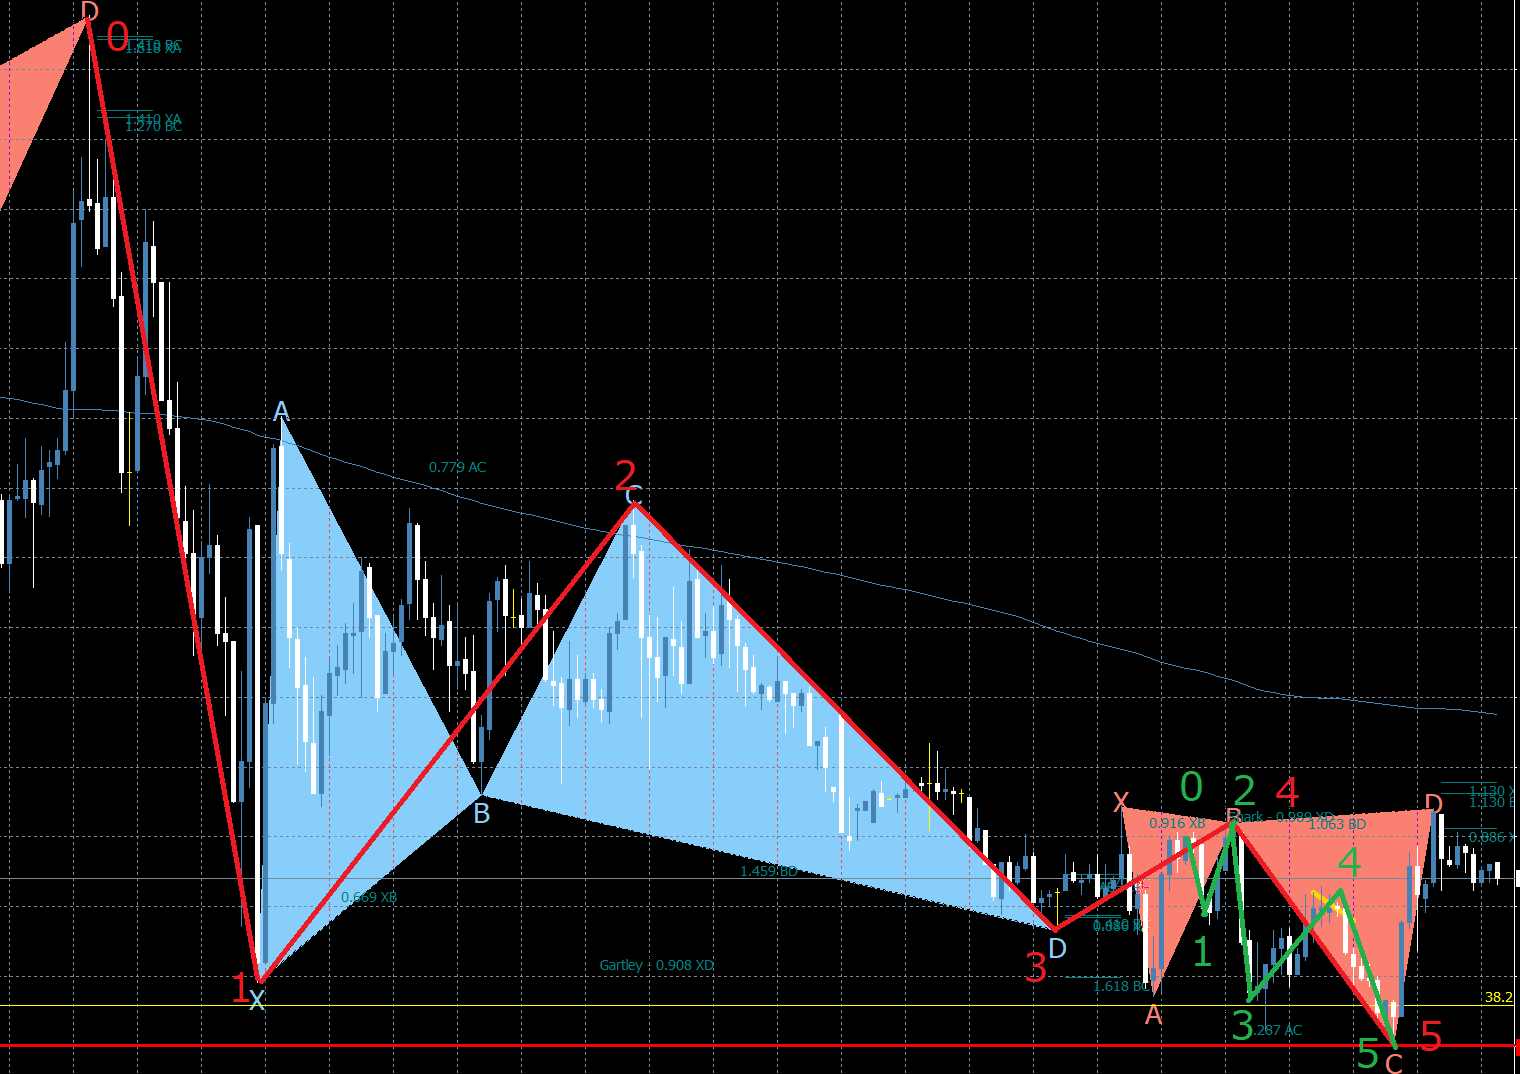The width and height of the screenshot is (1520, 1074).
Task: Click the "1.270 BC" ratio label
Action: pos(153,126)
